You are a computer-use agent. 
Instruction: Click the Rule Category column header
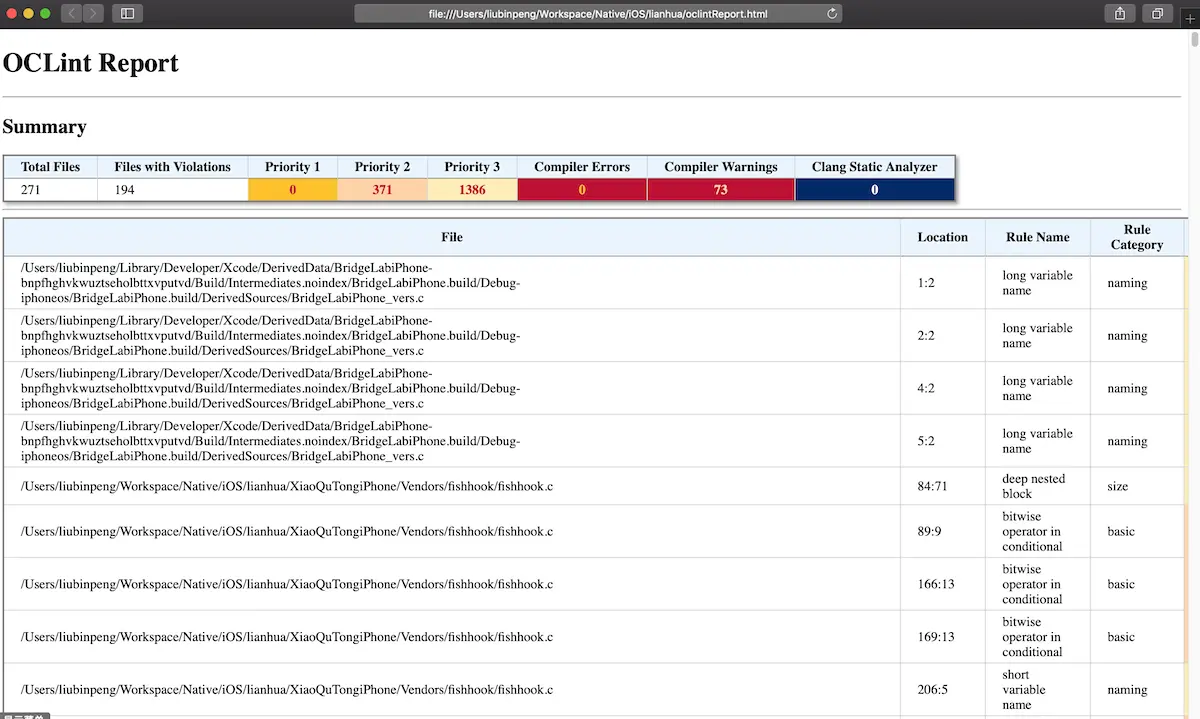coord(1137,237)
